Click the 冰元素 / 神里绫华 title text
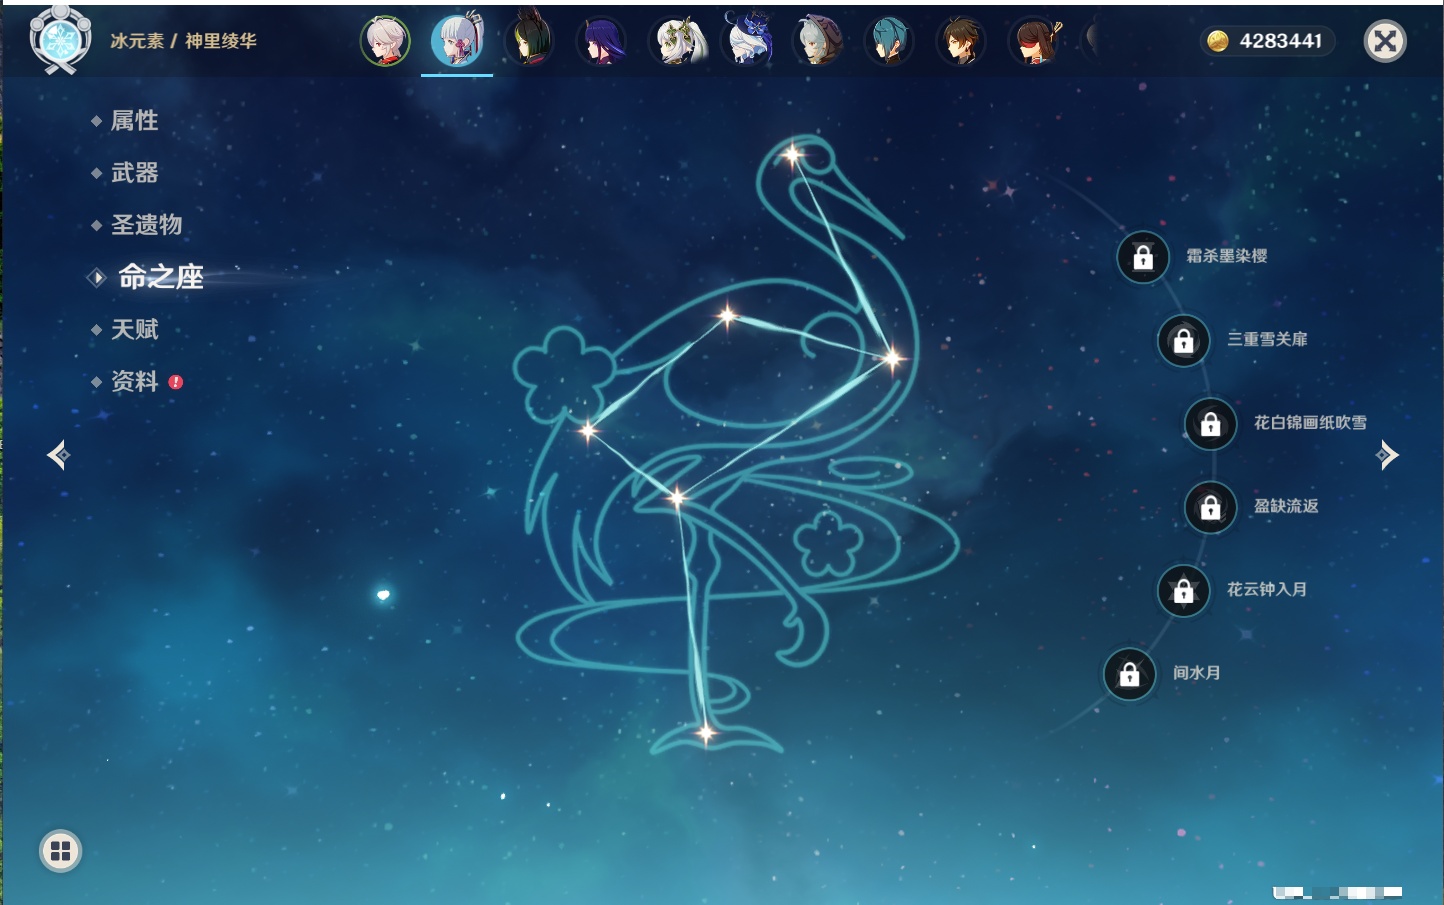The width and height of the screenshot is (1444, 905). [183, 41]
